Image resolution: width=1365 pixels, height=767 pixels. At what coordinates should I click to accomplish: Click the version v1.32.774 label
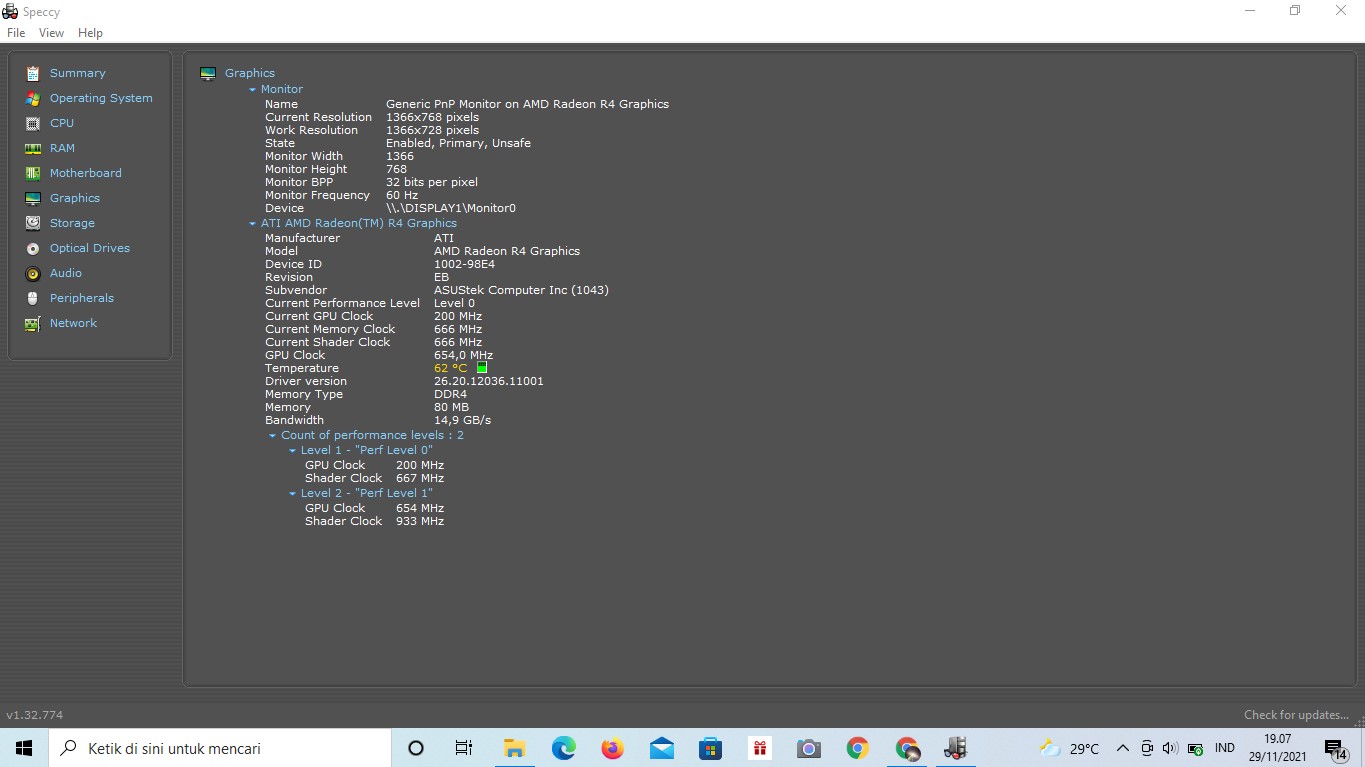(35, 715)
